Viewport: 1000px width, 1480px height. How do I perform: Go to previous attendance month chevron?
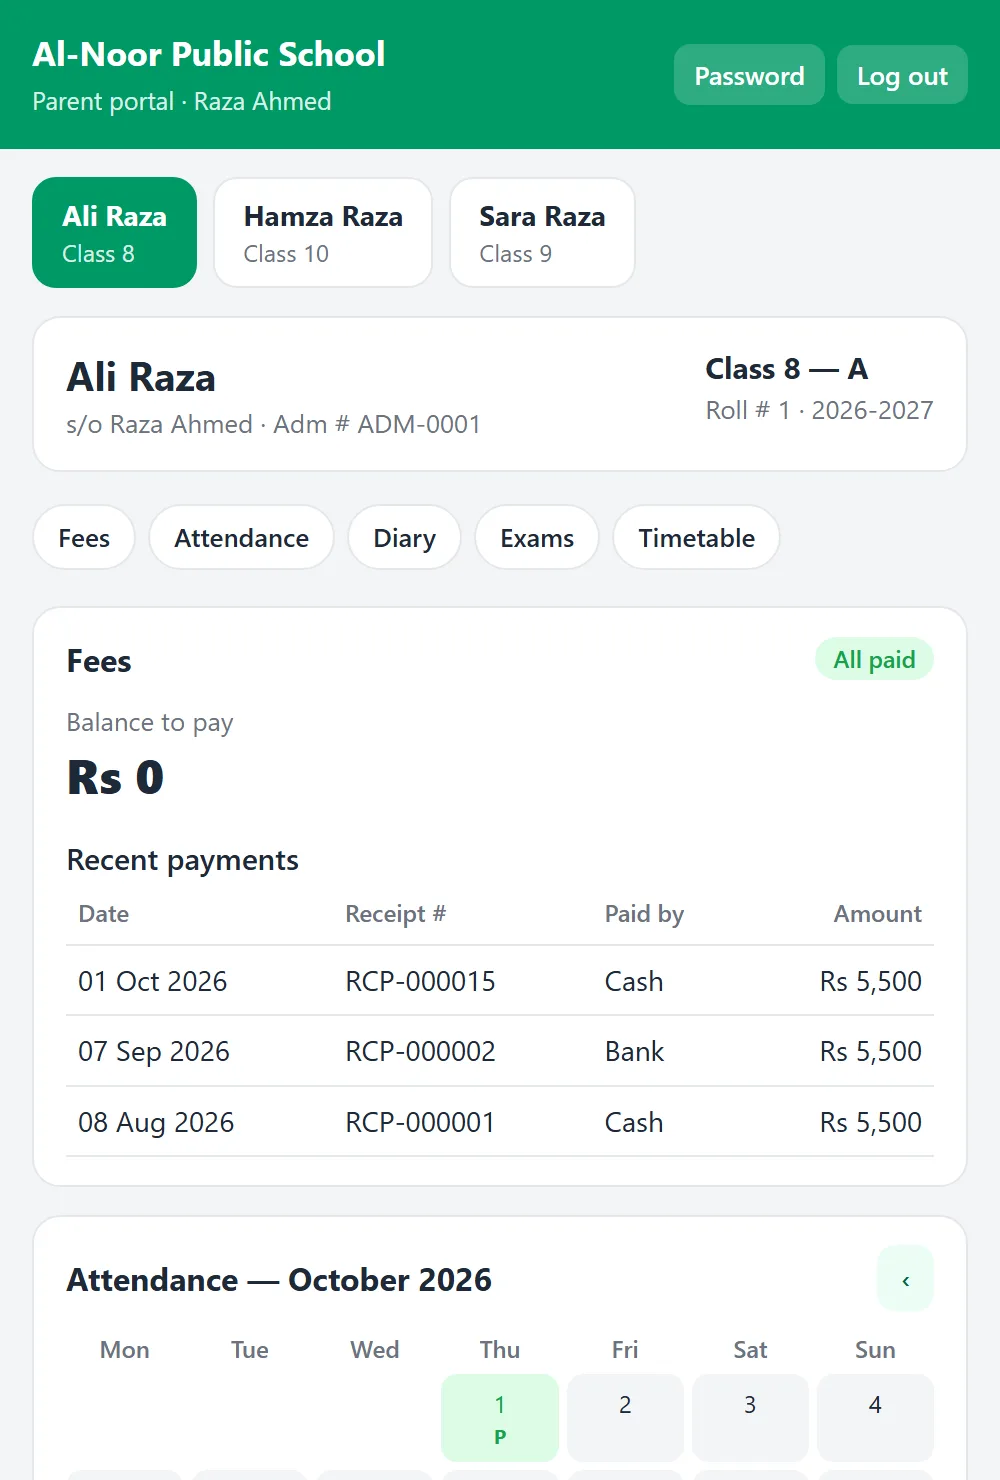(x=905, y=1279)
